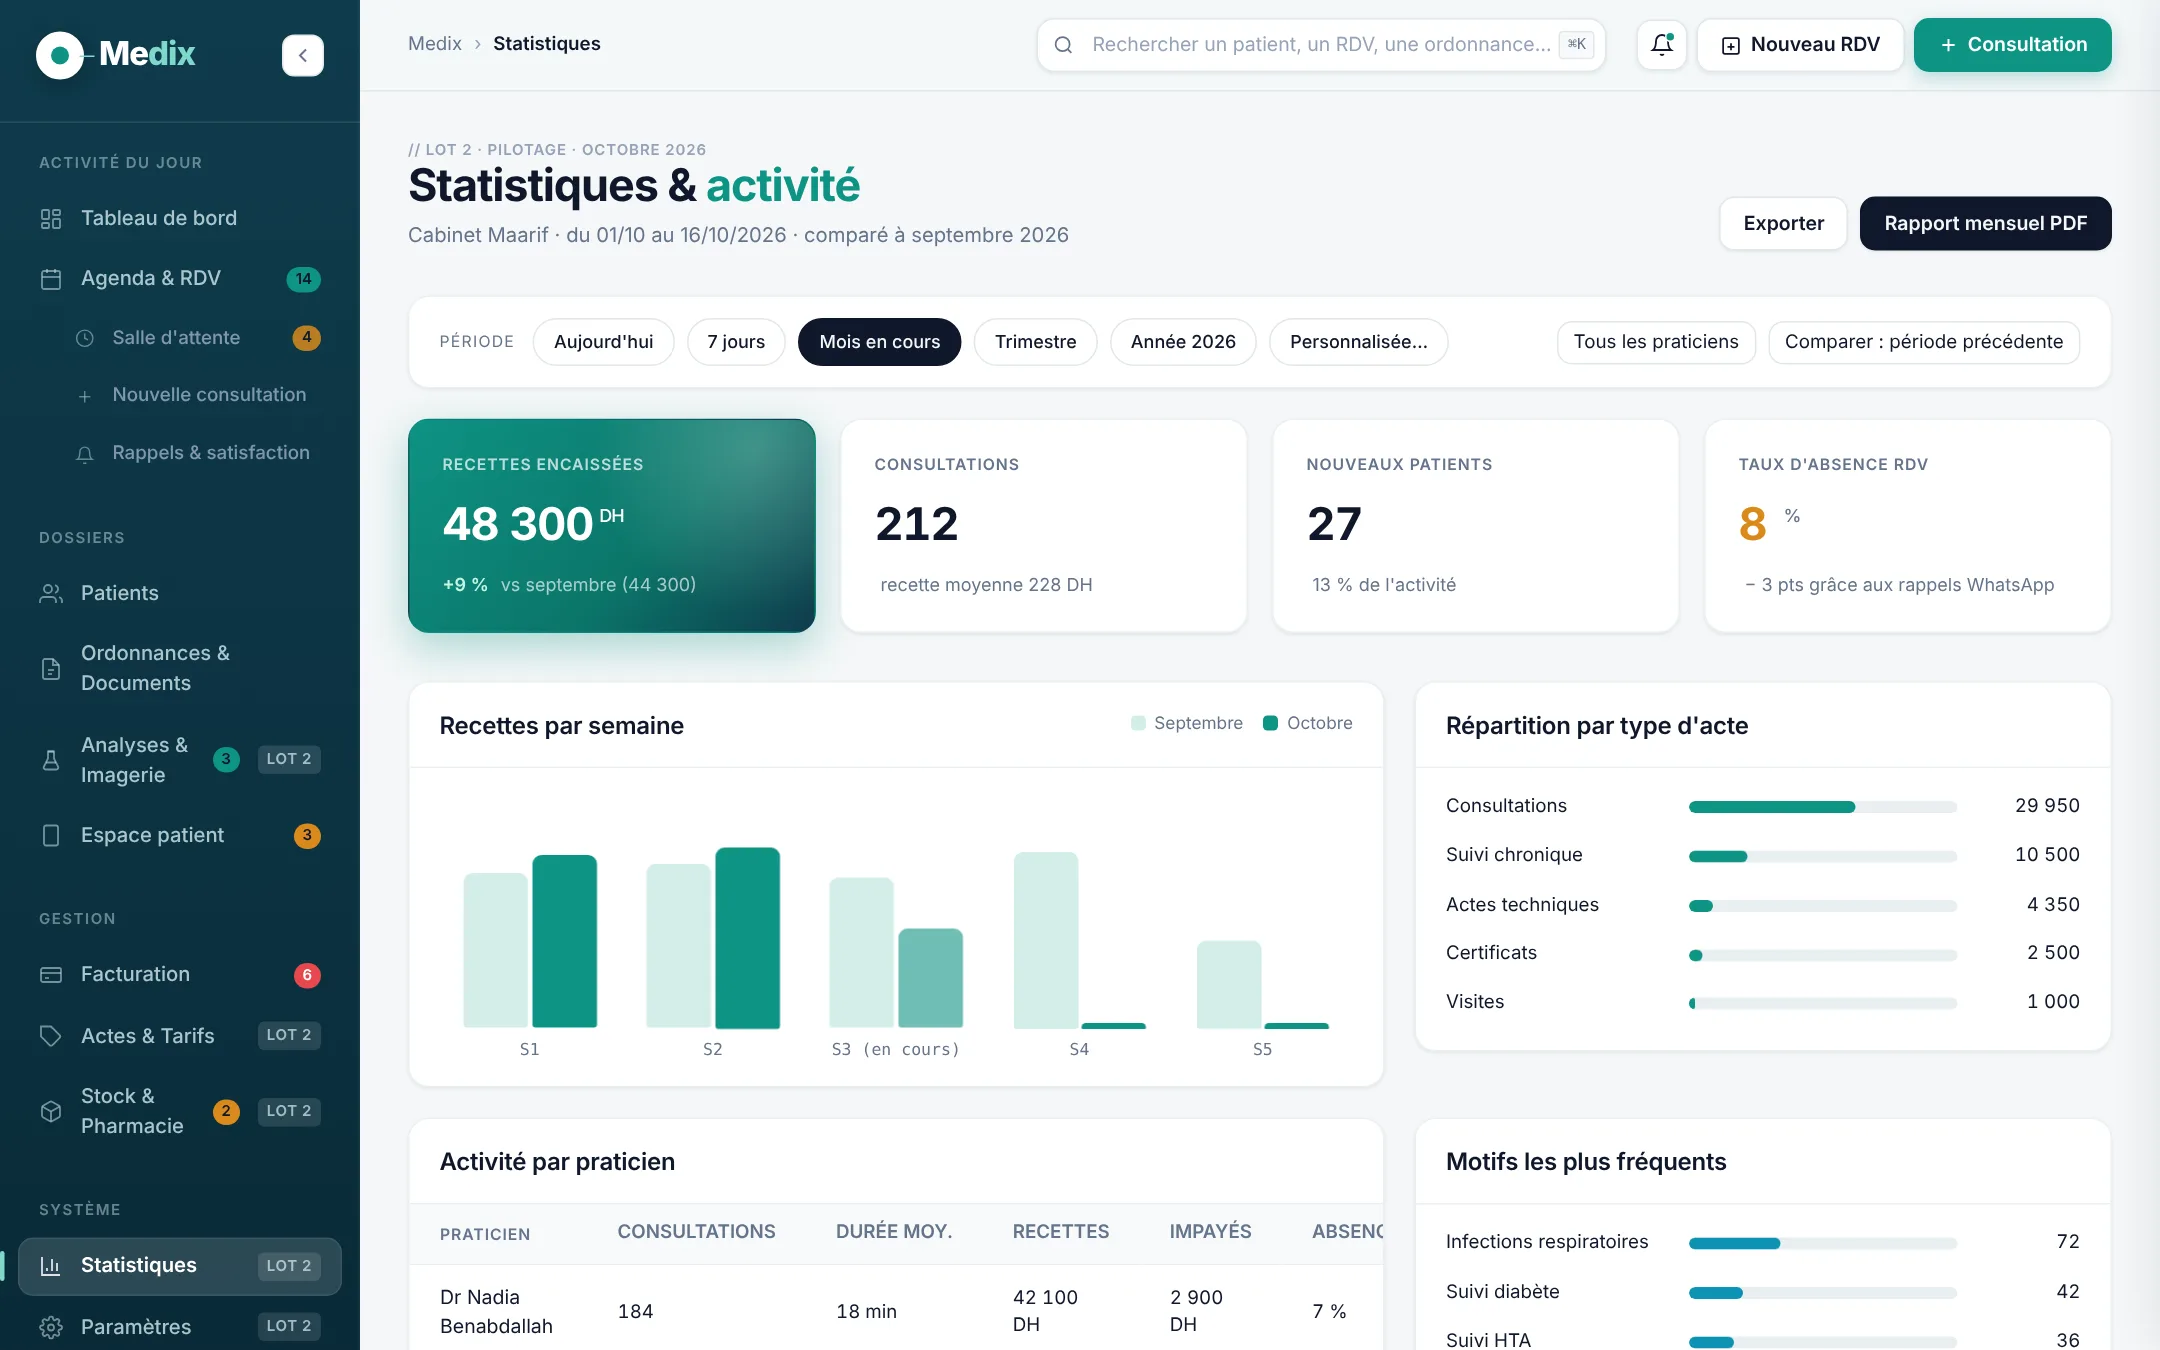Collapse the sidebar with the chevron button
Viewport: 2160px width, 1350px height.
point(303,55)
